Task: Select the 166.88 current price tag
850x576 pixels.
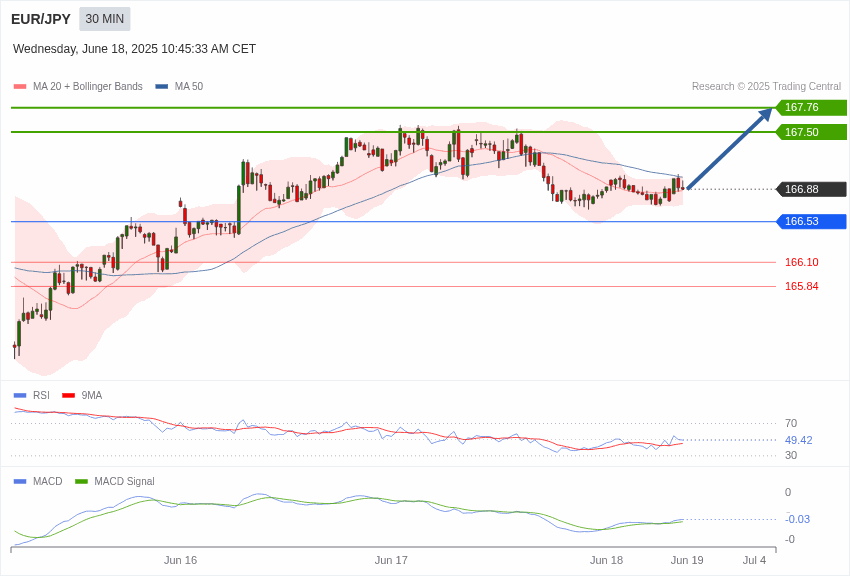Action: click(x=811, y=189)
